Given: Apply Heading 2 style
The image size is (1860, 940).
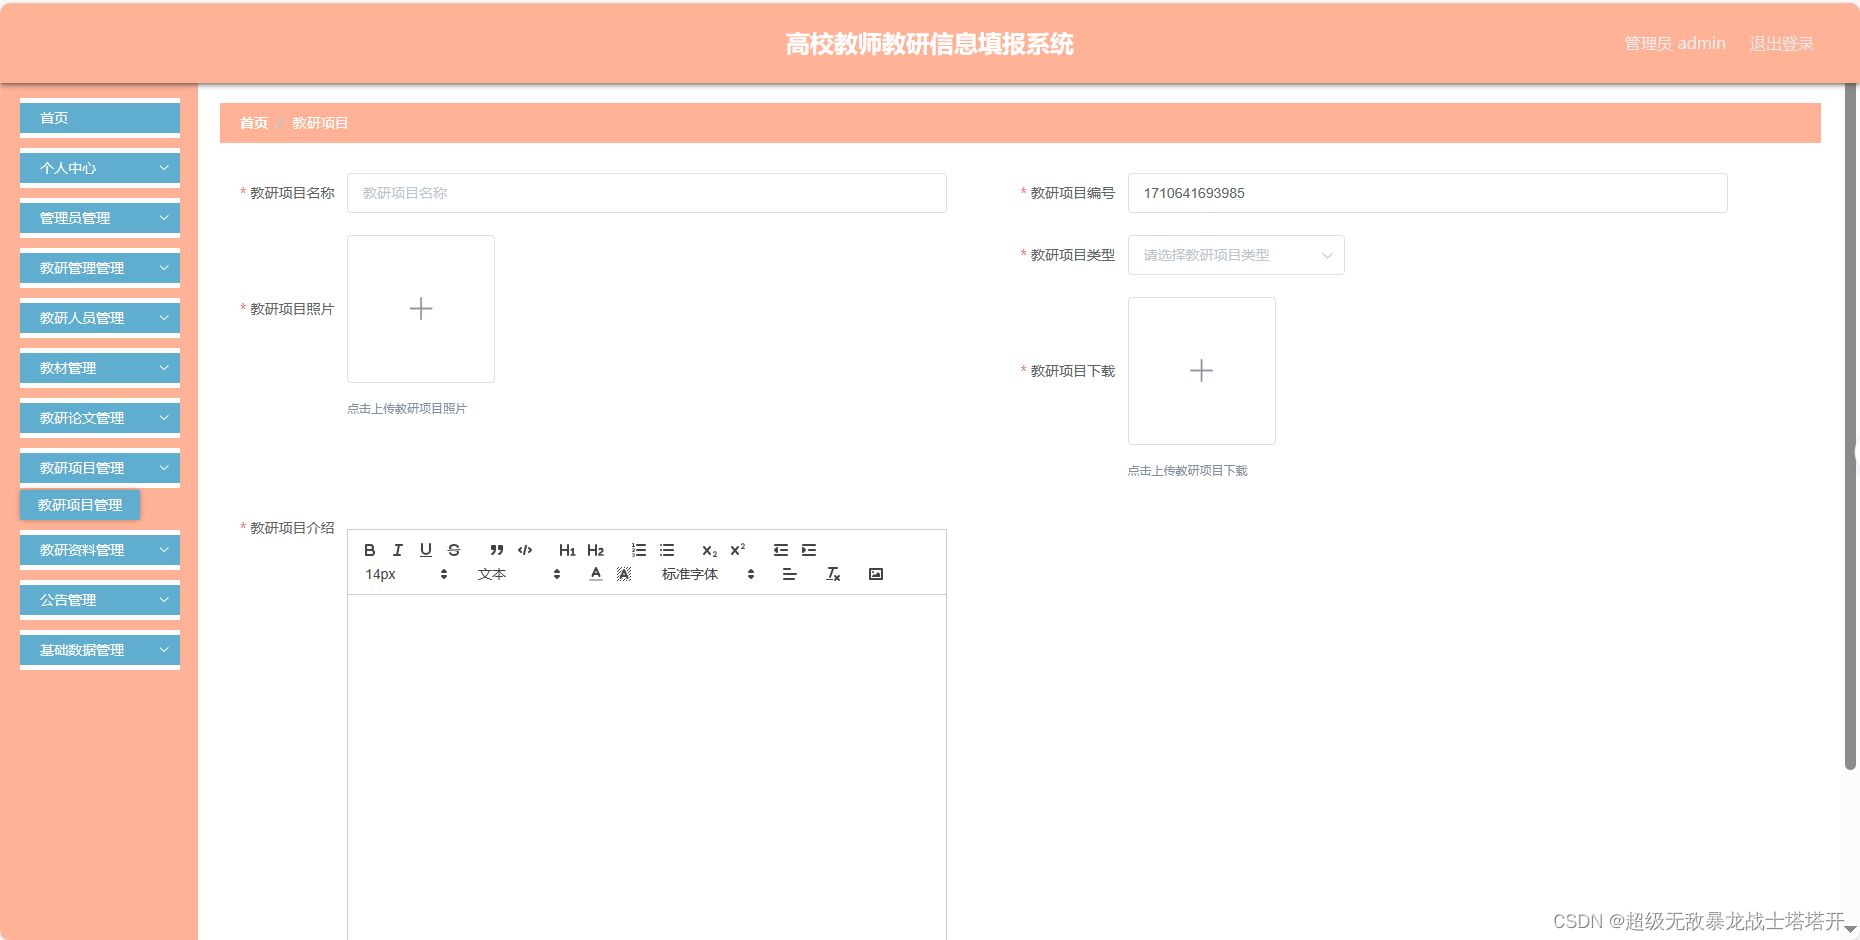Looking at the screenshot, I should pos(596,550).
